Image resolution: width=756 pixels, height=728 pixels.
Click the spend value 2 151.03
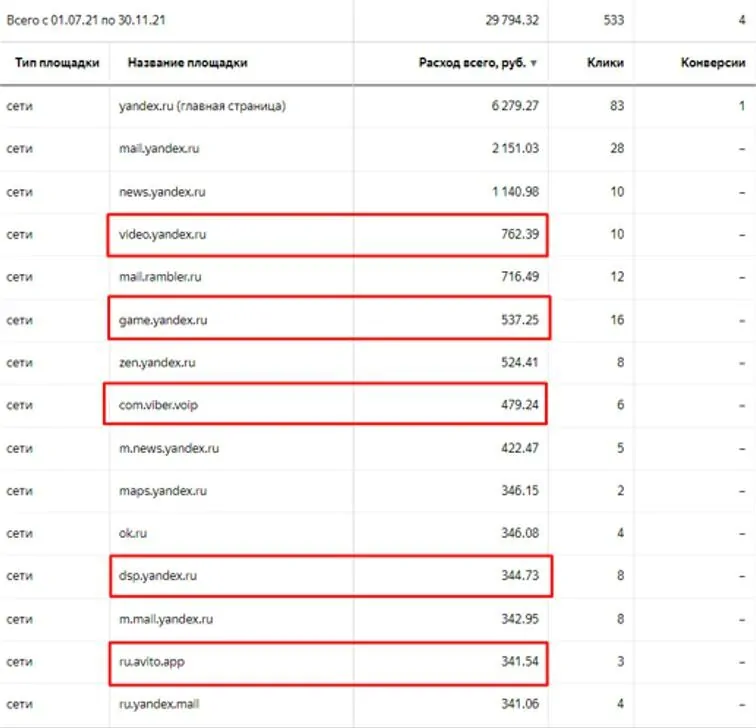515,148
